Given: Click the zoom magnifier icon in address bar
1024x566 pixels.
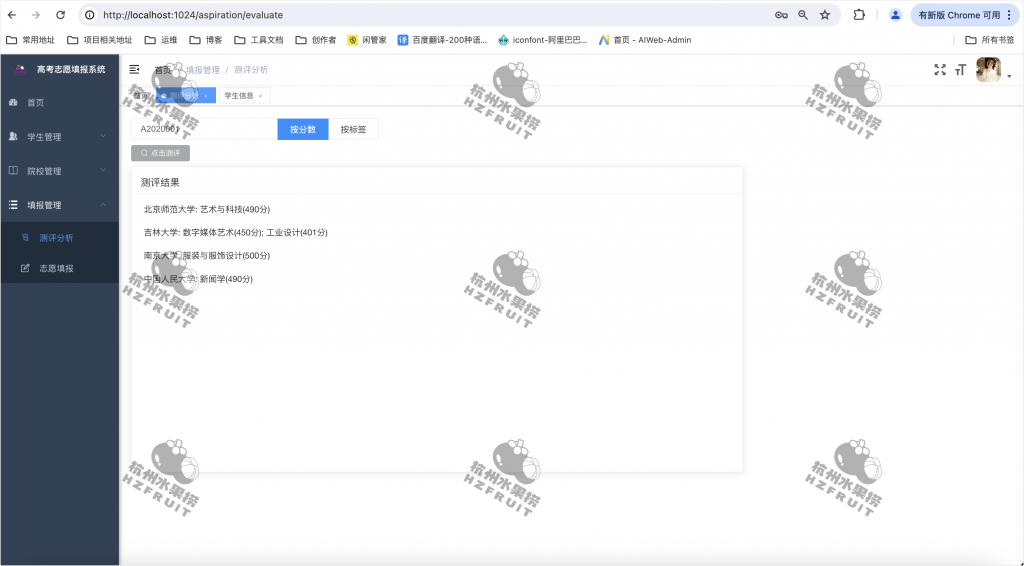Looking at the screenshot, I should 803,15.
